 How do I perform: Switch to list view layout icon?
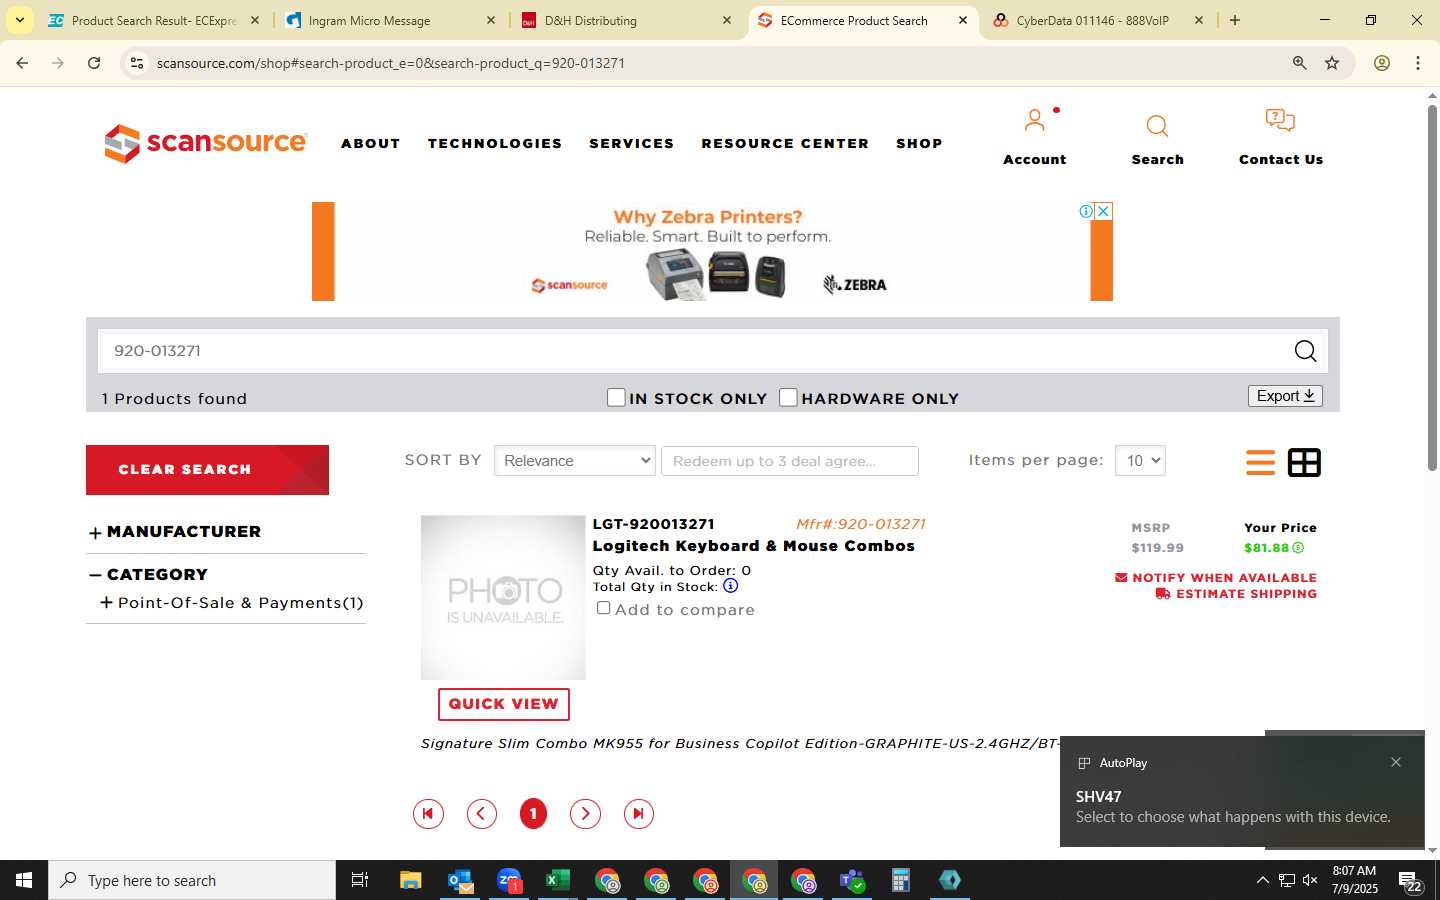click(x=1260, y=462)
